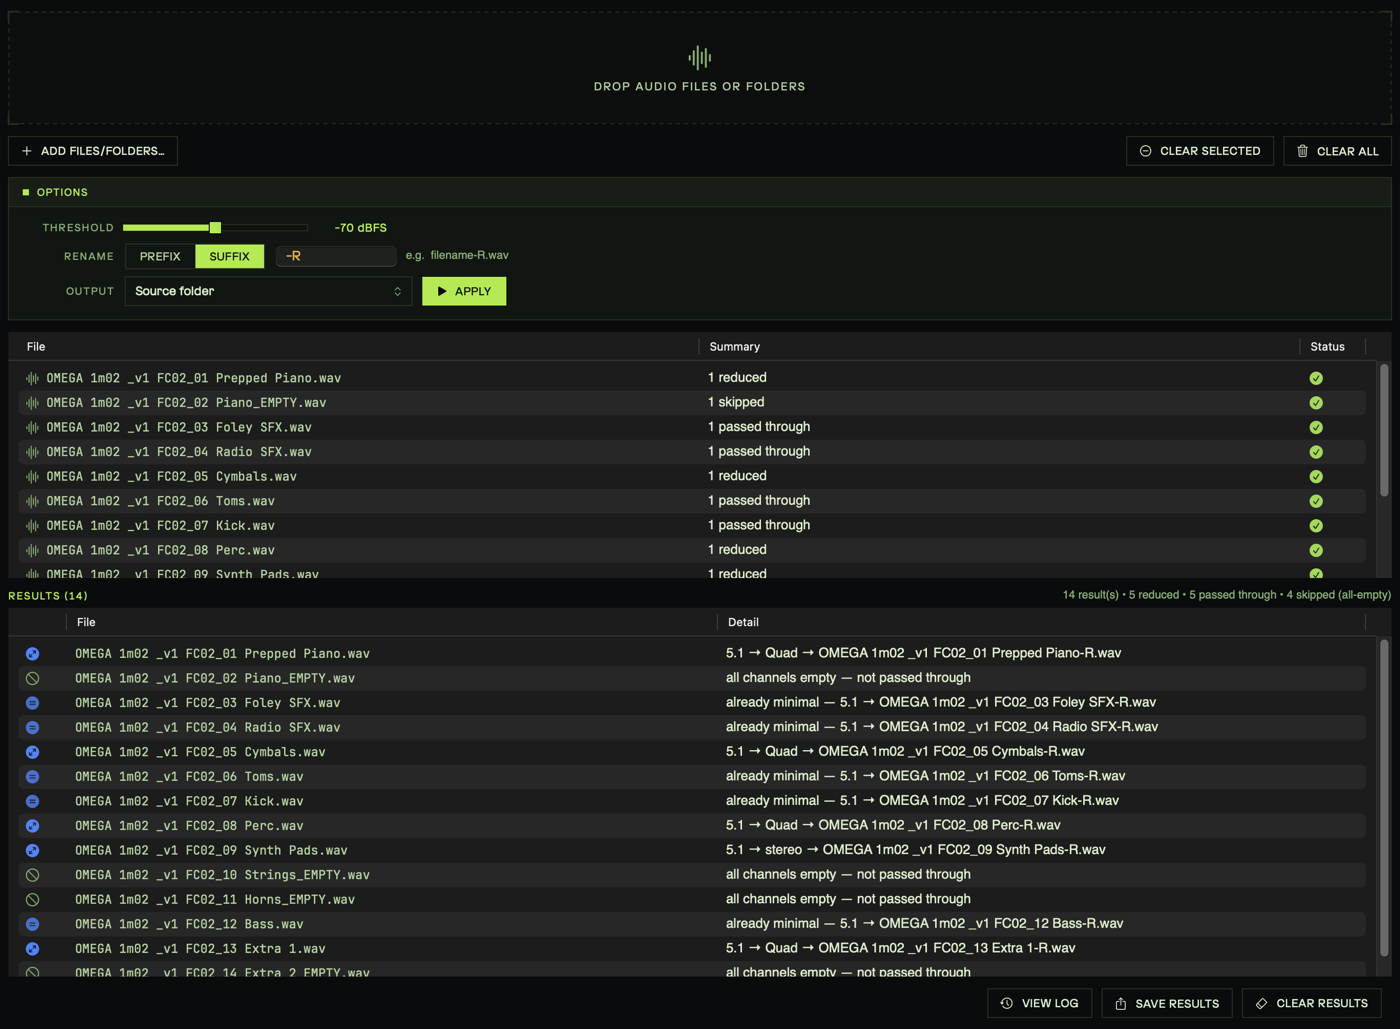Viewport: 1400px width, 1029px height.
Task: Click the Status column header
Action: click(1327, 347)
